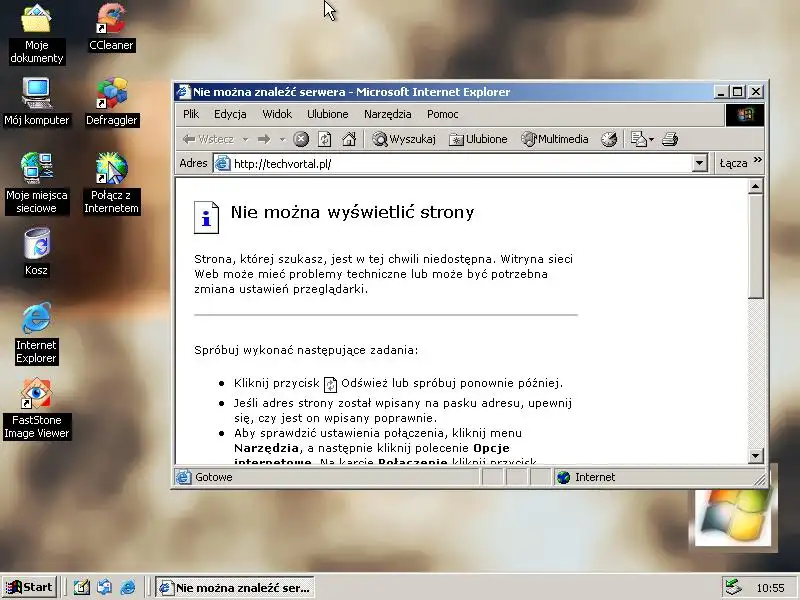The height and width of the screenshot is (600, 800).
Task: Open the Plik menu
Action: [x=191, y=114]
